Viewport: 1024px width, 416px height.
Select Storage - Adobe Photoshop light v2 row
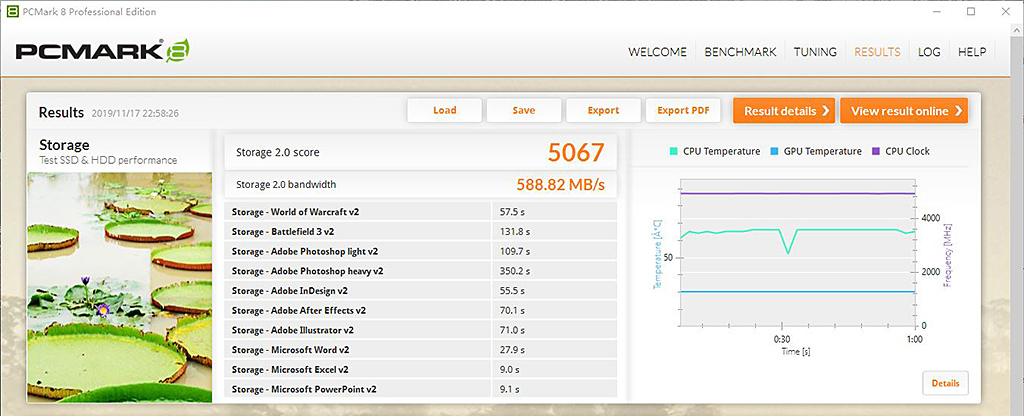tap(421, 251)
